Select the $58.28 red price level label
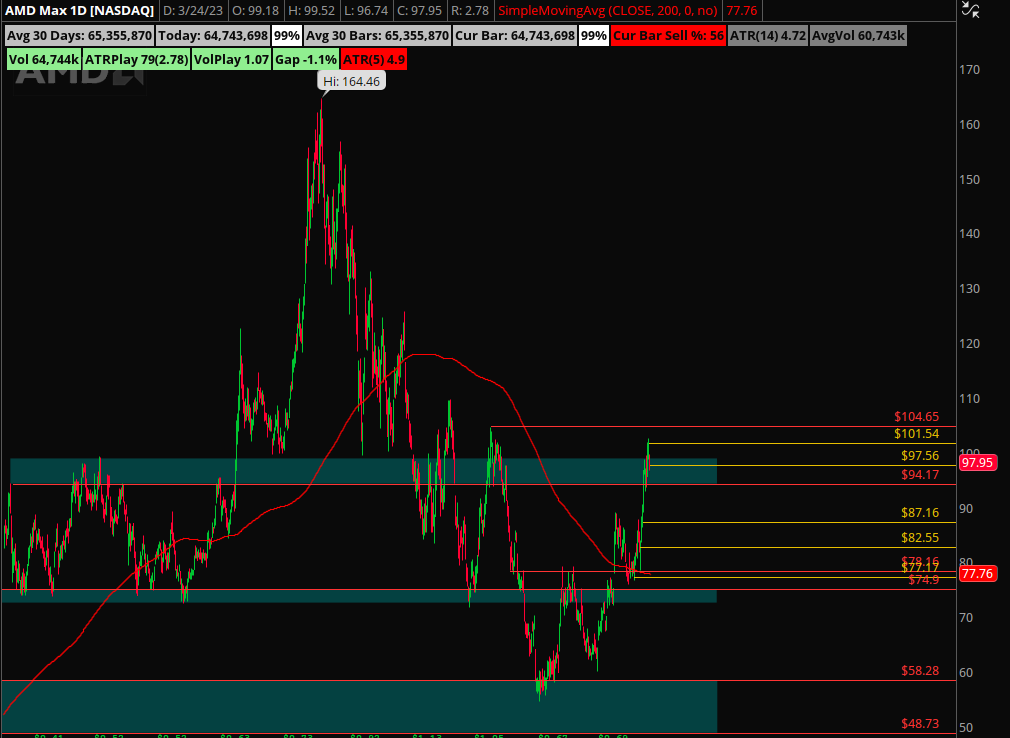The height and width of the screenshot is (738, 1010). (919, 671)
